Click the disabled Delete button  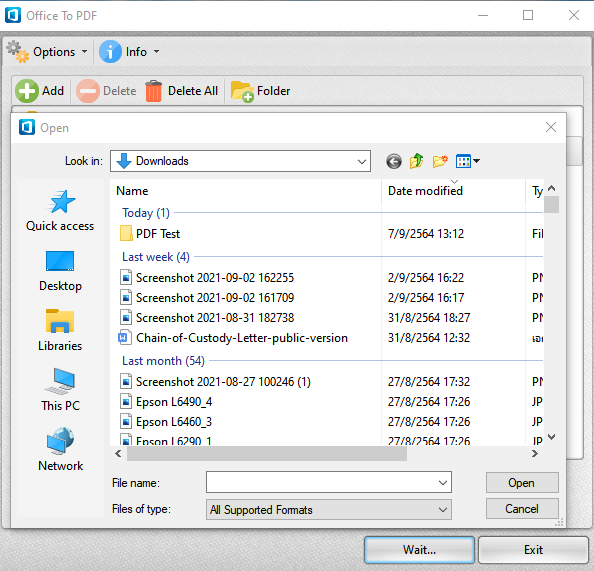[106, 91]
